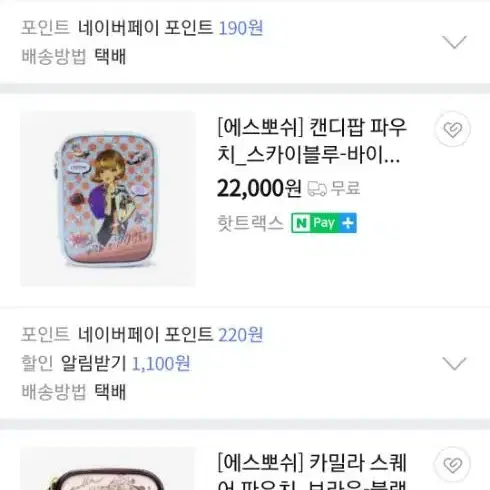Screen dimensions: 490x490
Task: Click 배송방법 택배 under the 220원 points
Action: click(x=74, y=392)
